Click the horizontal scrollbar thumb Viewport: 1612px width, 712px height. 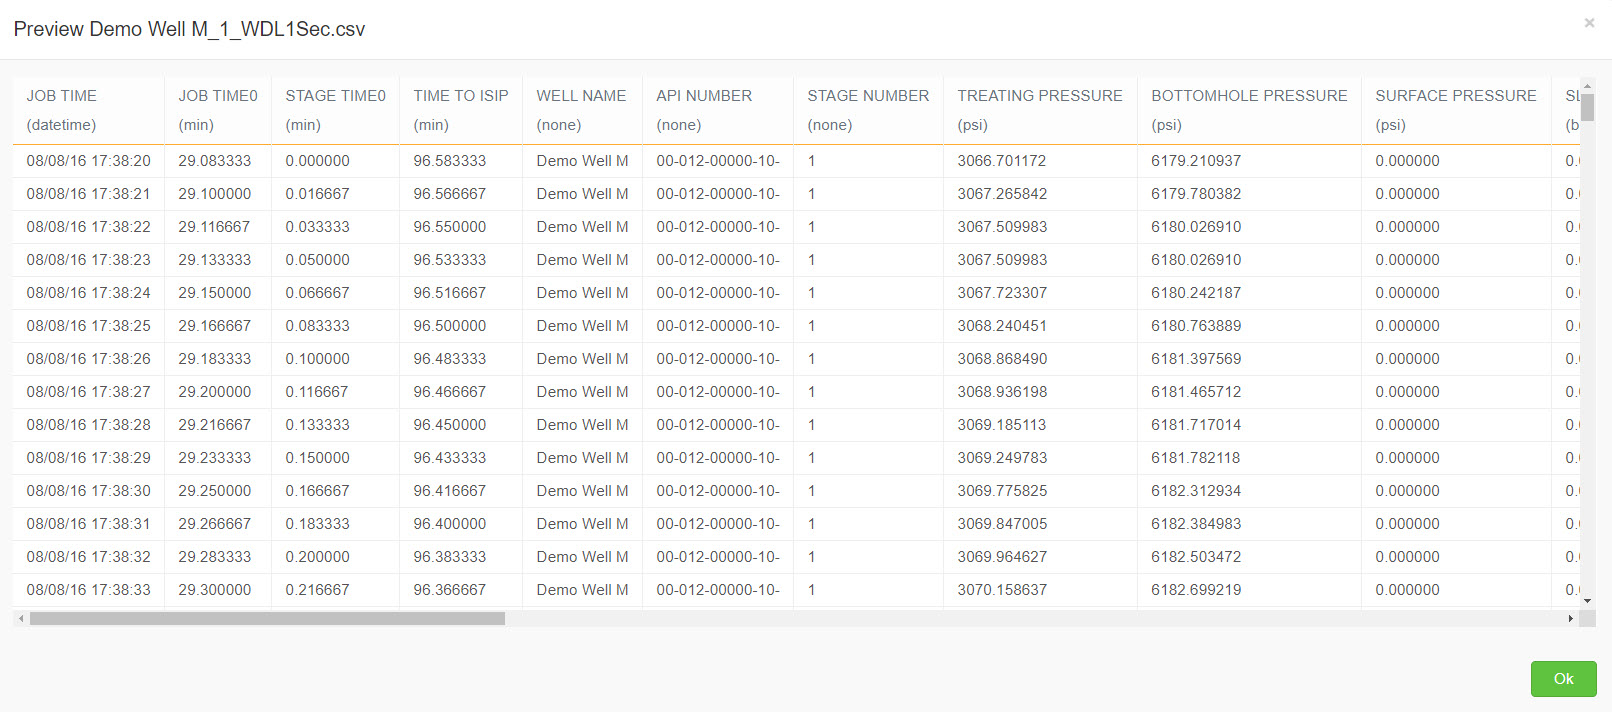pyautogui.click(x=267, y=619)
